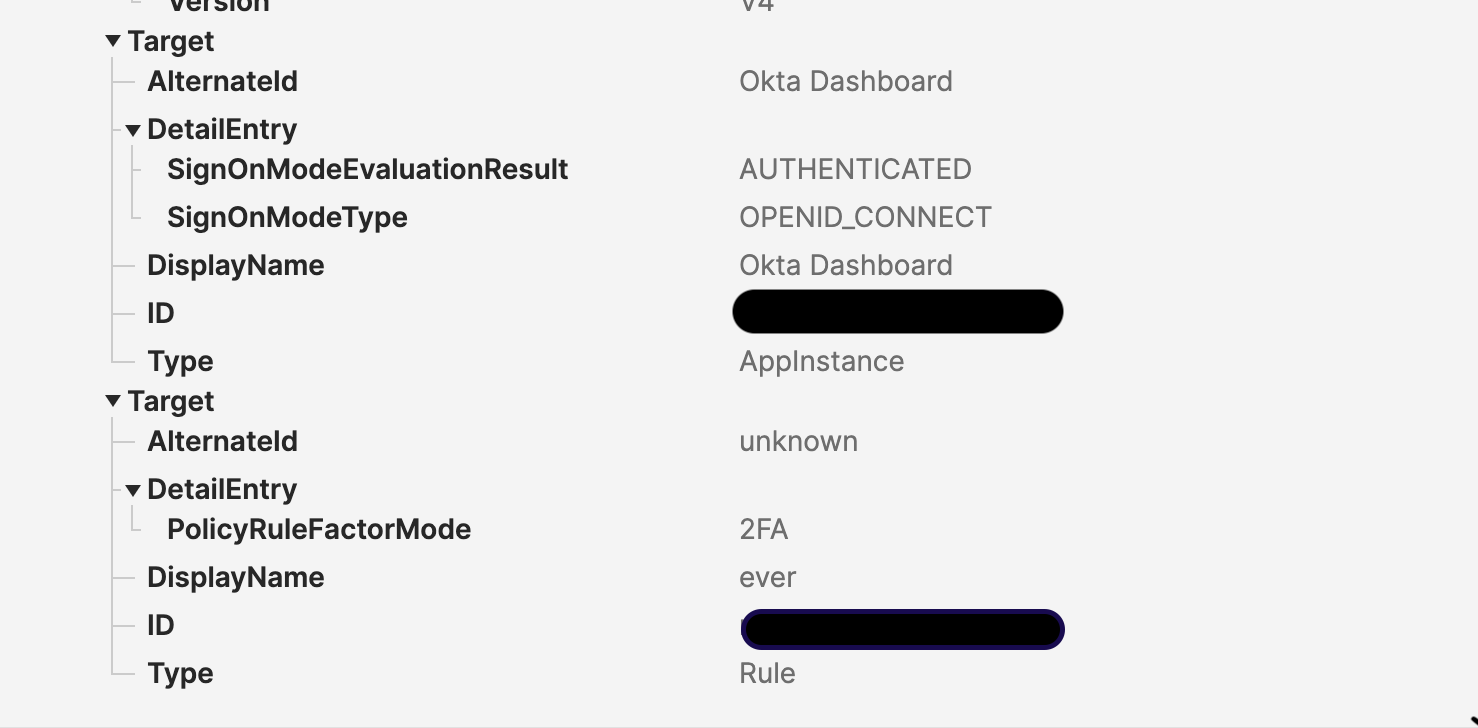Collapse the second Target section
The width and height of the screenshot is (1478, 728).
pos(113,401)
